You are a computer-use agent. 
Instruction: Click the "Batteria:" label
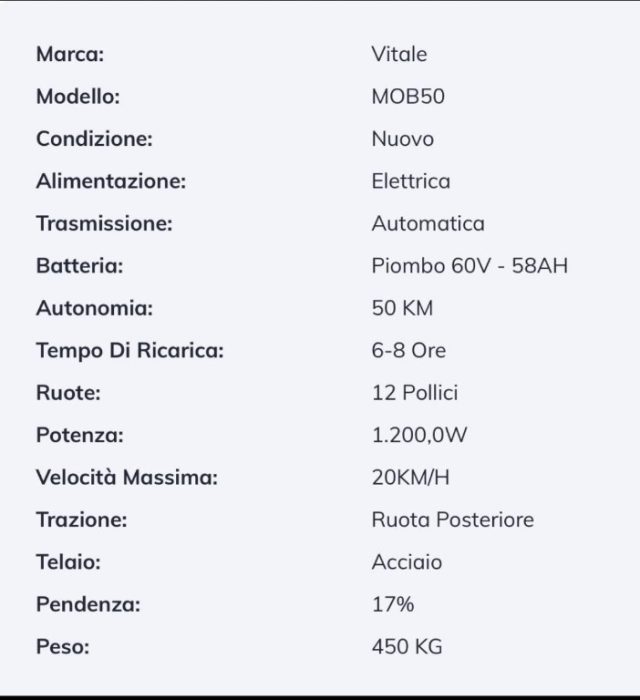[79, 266]
